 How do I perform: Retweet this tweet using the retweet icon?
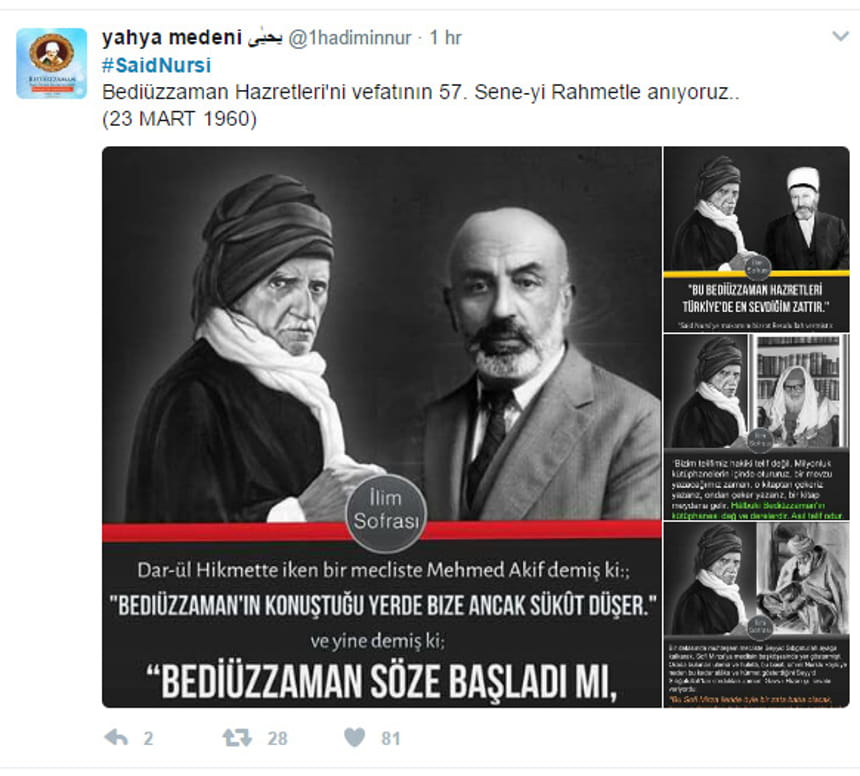(237, 738)
